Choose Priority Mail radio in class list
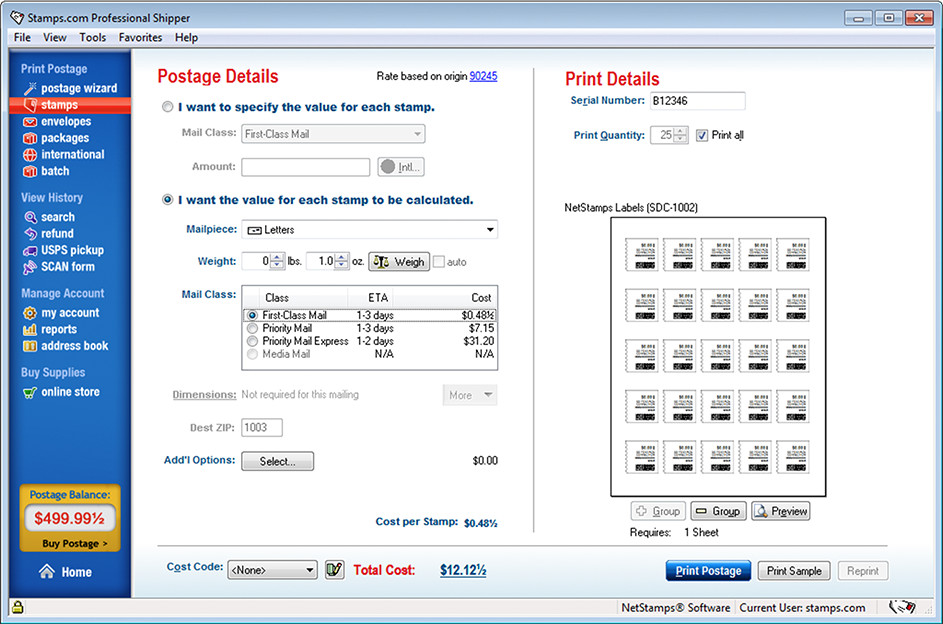 pyautogui.click(x=253, y=328)
